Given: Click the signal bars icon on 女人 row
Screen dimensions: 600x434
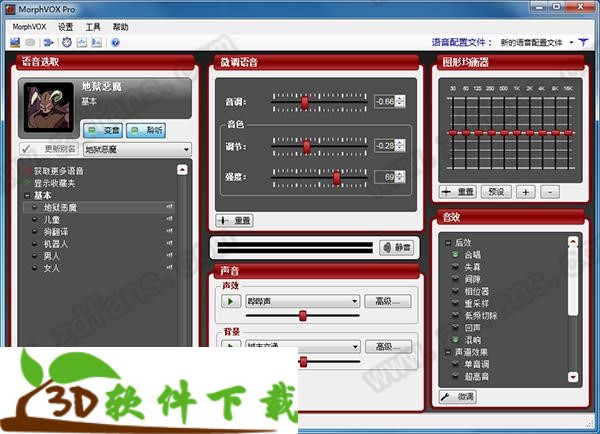Looking at the screenshot, I should (x=170, y=267).
